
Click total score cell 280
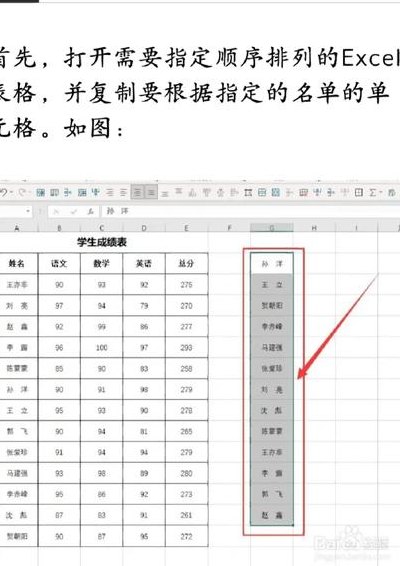[x=186, y=473]
